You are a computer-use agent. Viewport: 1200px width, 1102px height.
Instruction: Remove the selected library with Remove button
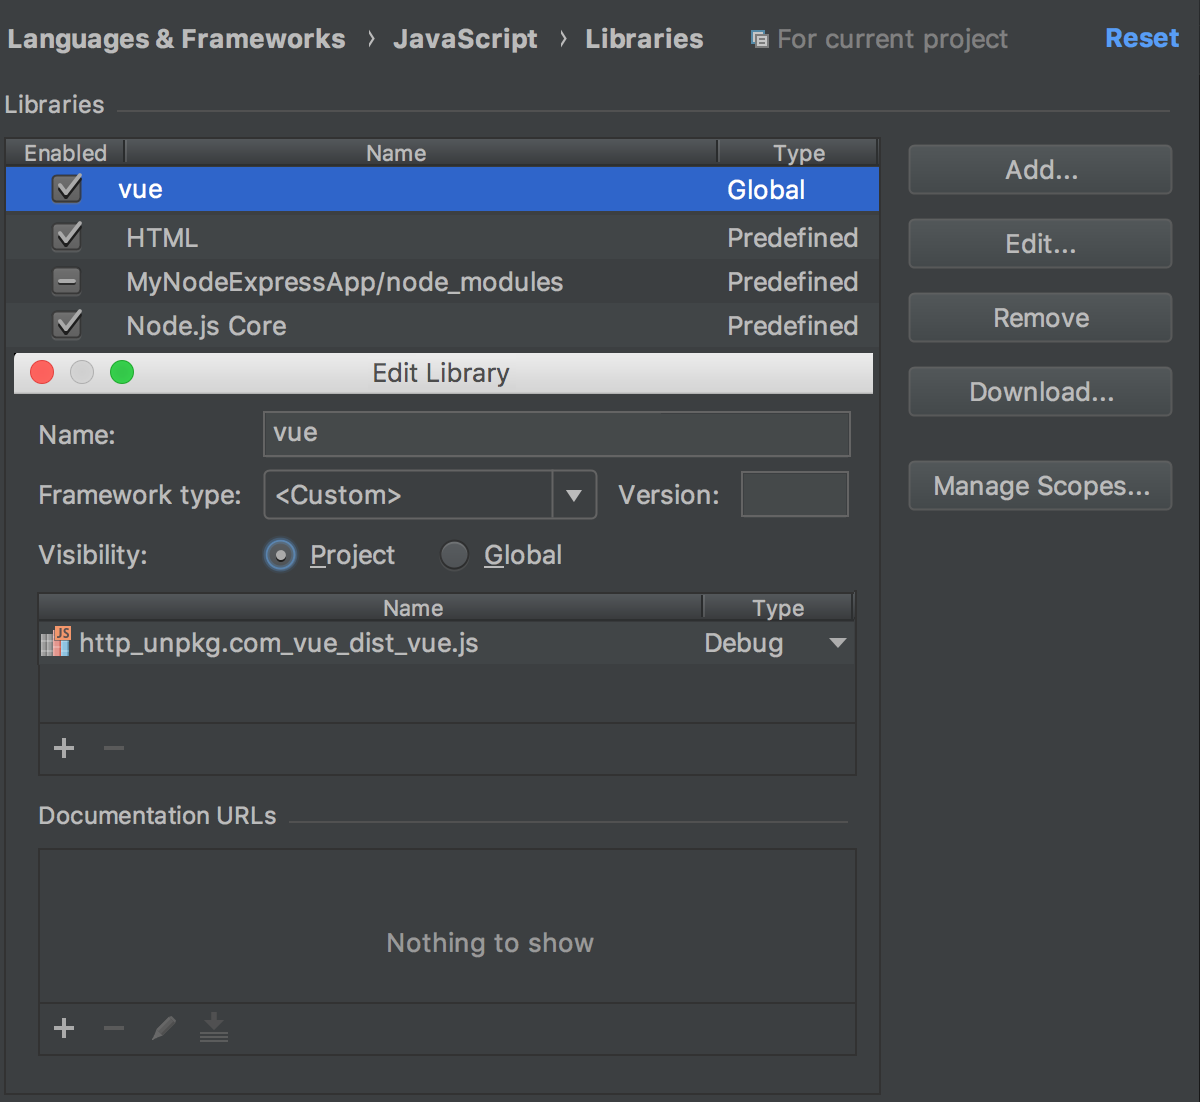coord(1039,317)
